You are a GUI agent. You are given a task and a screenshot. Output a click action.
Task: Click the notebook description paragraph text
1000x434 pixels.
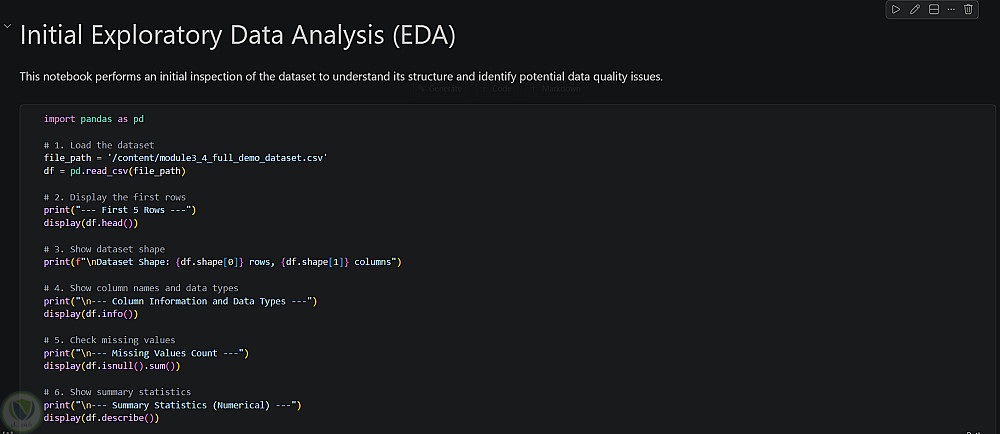tap(341, 77)
